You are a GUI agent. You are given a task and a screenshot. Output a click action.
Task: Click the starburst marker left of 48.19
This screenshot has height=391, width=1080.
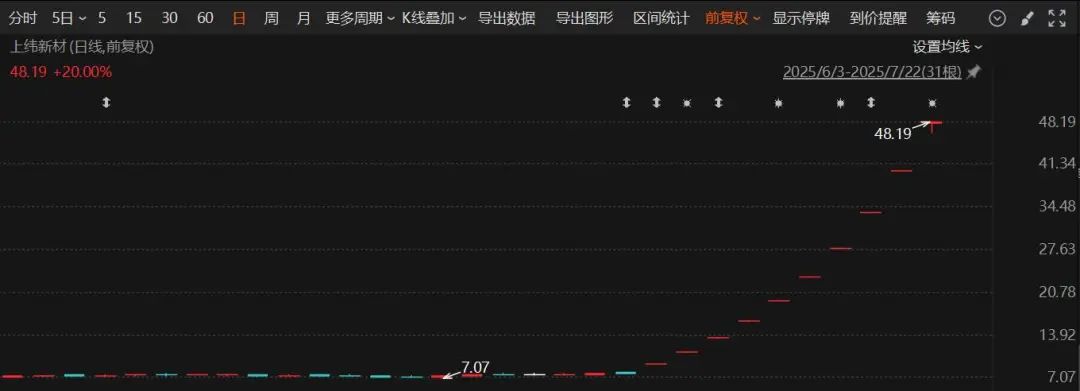[x=840, y=103]
